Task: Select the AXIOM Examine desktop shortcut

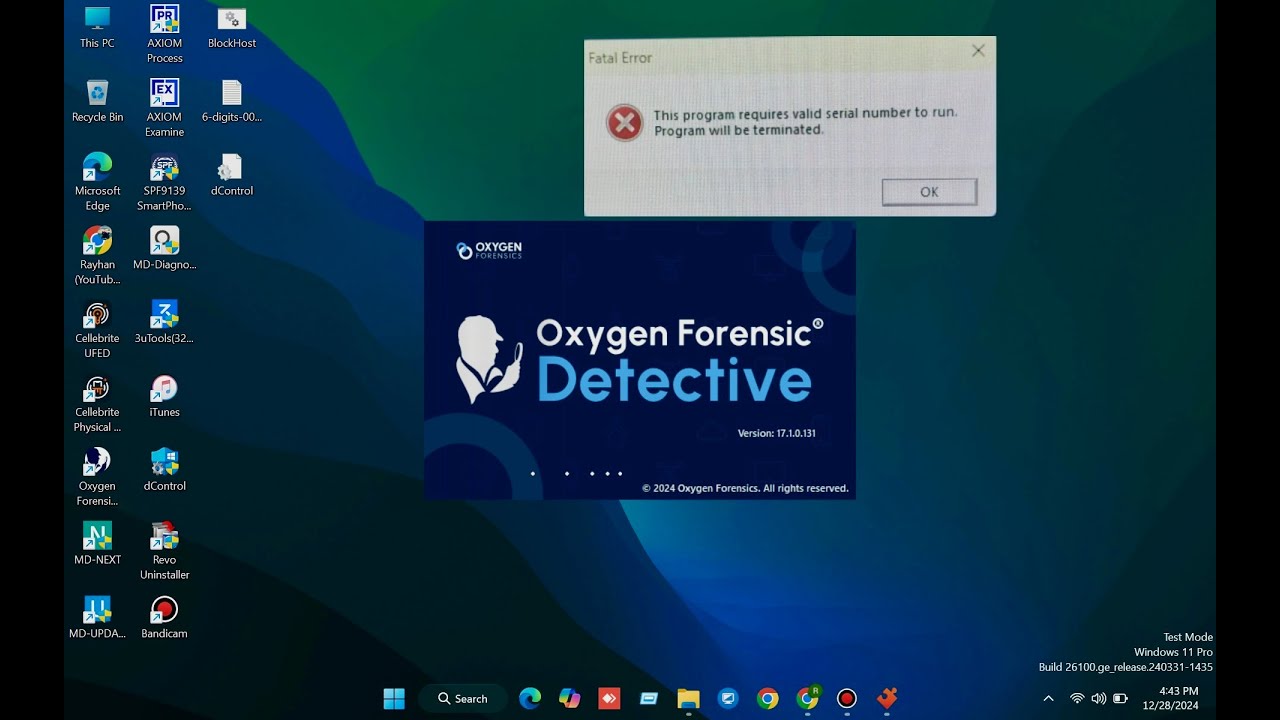Action: (x=164, y=108)
